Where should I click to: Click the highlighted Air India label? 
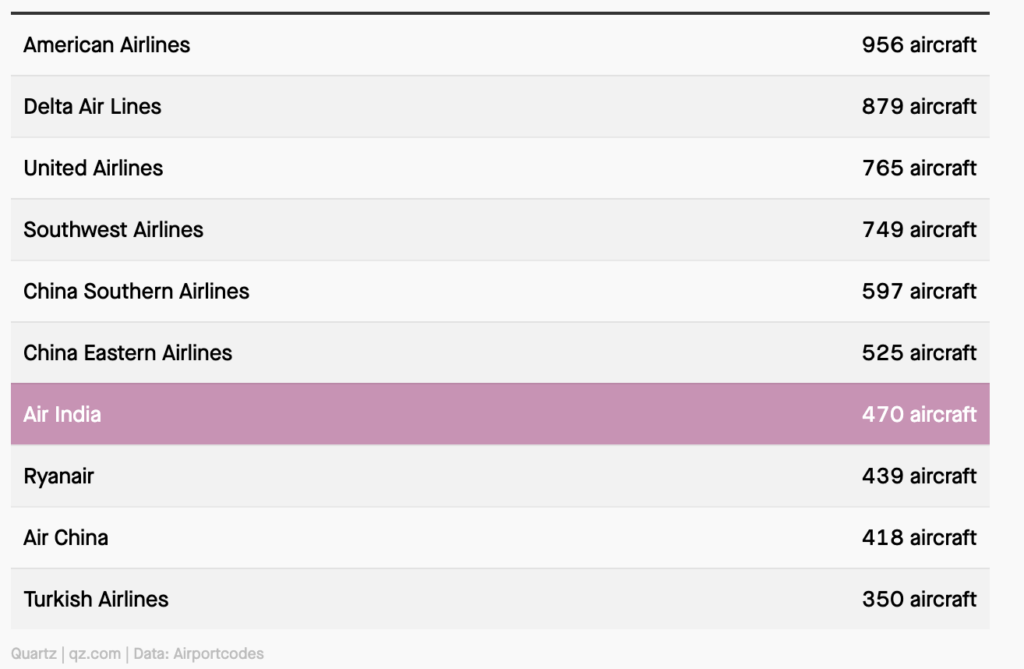point(62,414)
